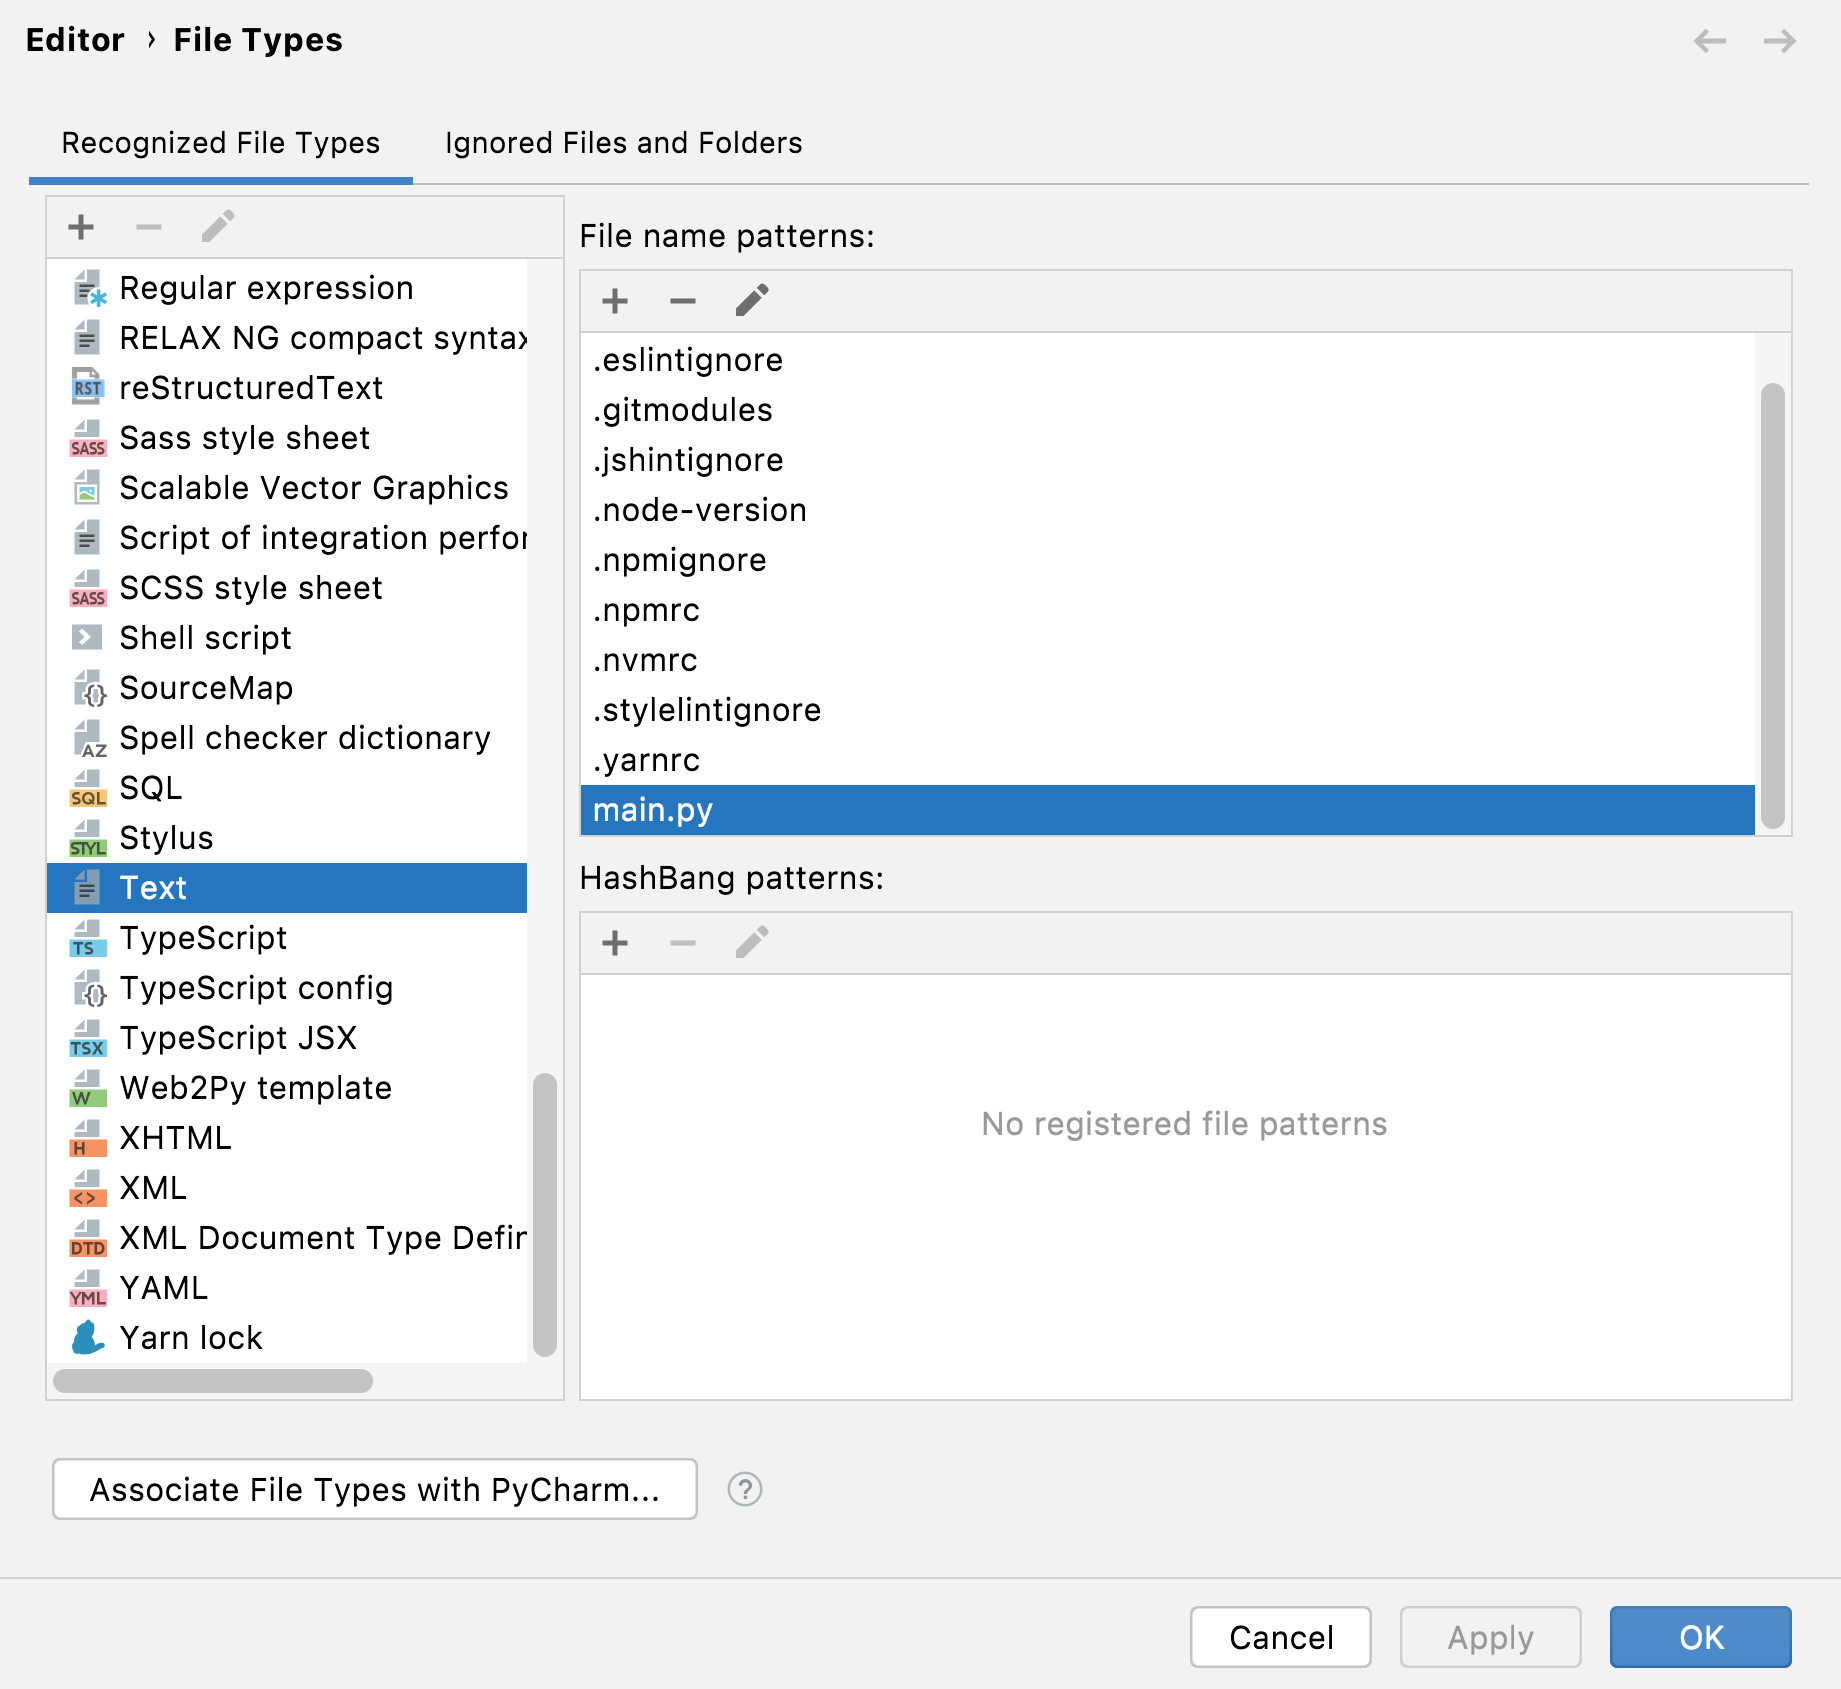Remove the selected file type
Viewport: 1841px width, 1689px height.
148,227
